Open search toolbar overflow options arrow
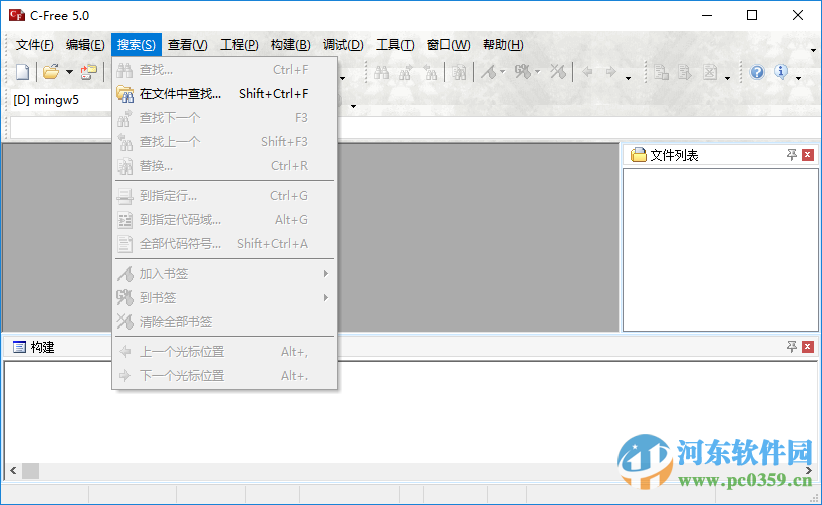The width and height of the screenshot is (822, 505). [629, 79]
